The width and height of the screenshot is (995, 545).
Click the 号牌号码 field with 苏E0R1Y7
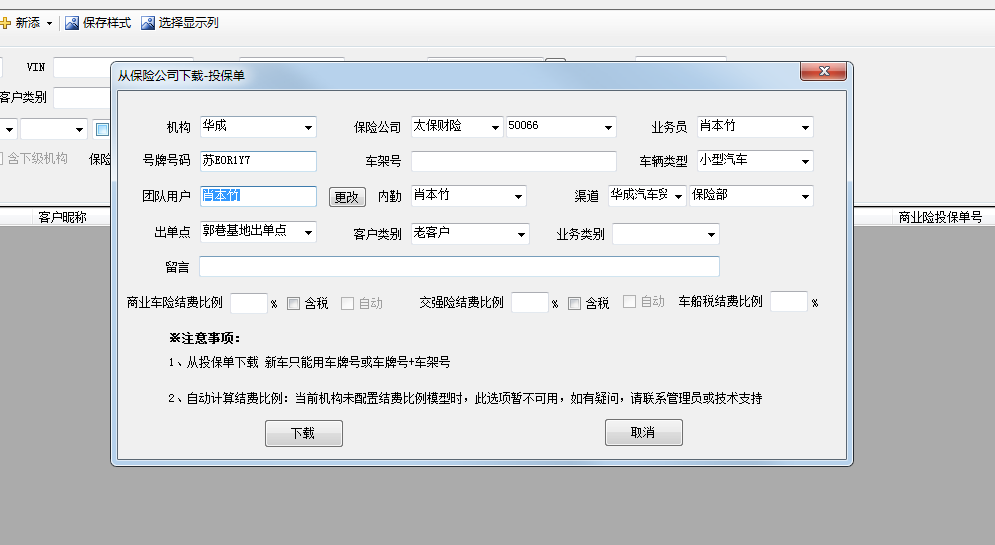(x=258, y=161)
